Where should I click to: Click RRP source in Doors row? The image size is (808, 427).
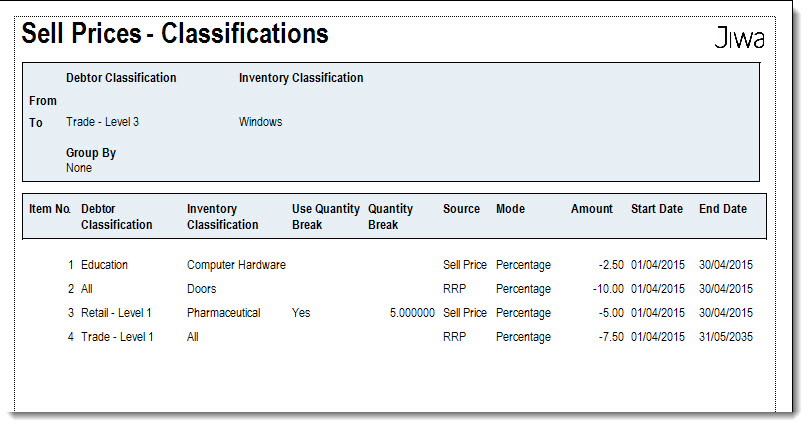[x=454, y=289]
